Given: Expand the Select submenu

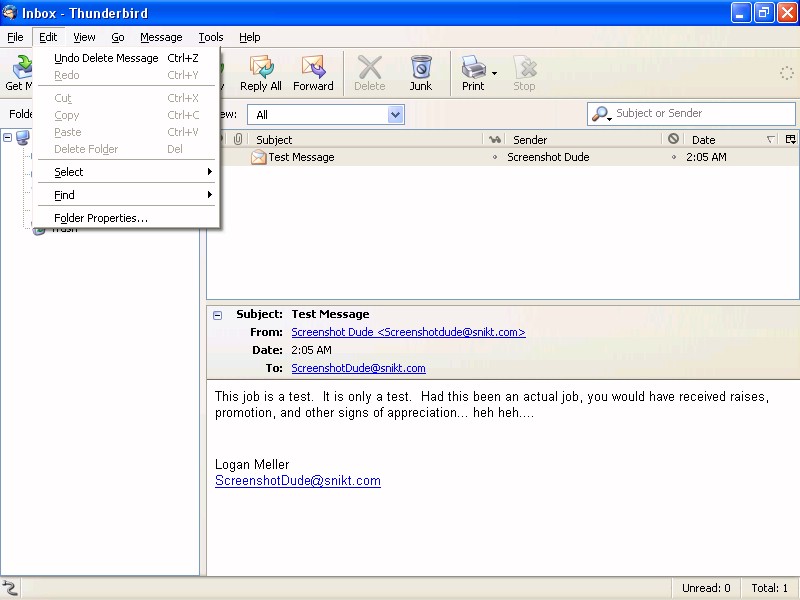Looking at the screenshot, I should click(127, 172).
